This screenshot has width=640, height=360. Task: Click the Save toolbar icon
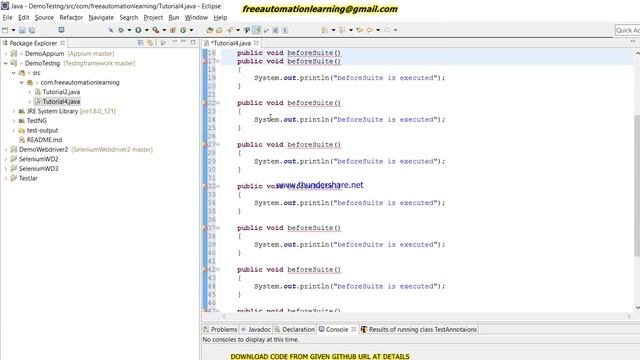(22, 30)
